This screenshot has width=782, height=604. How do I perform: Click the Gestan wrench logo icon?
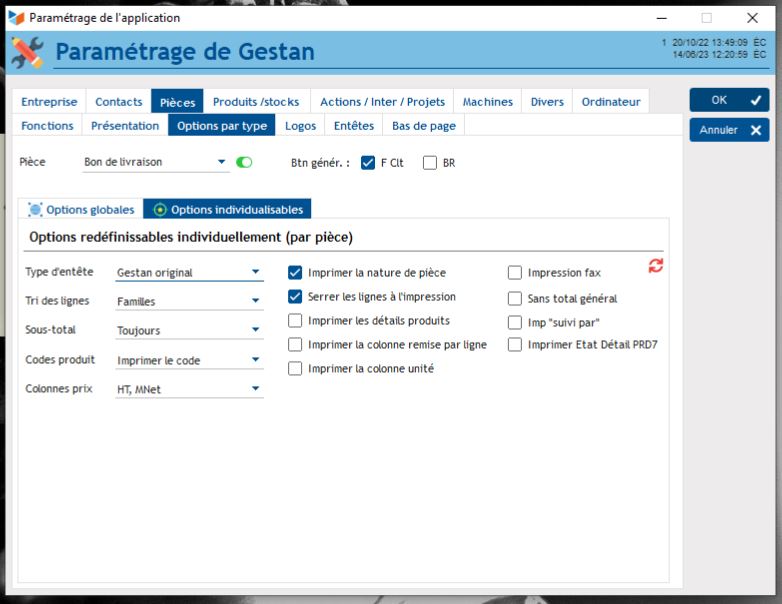pyautogui.click(x=26, y=52)
